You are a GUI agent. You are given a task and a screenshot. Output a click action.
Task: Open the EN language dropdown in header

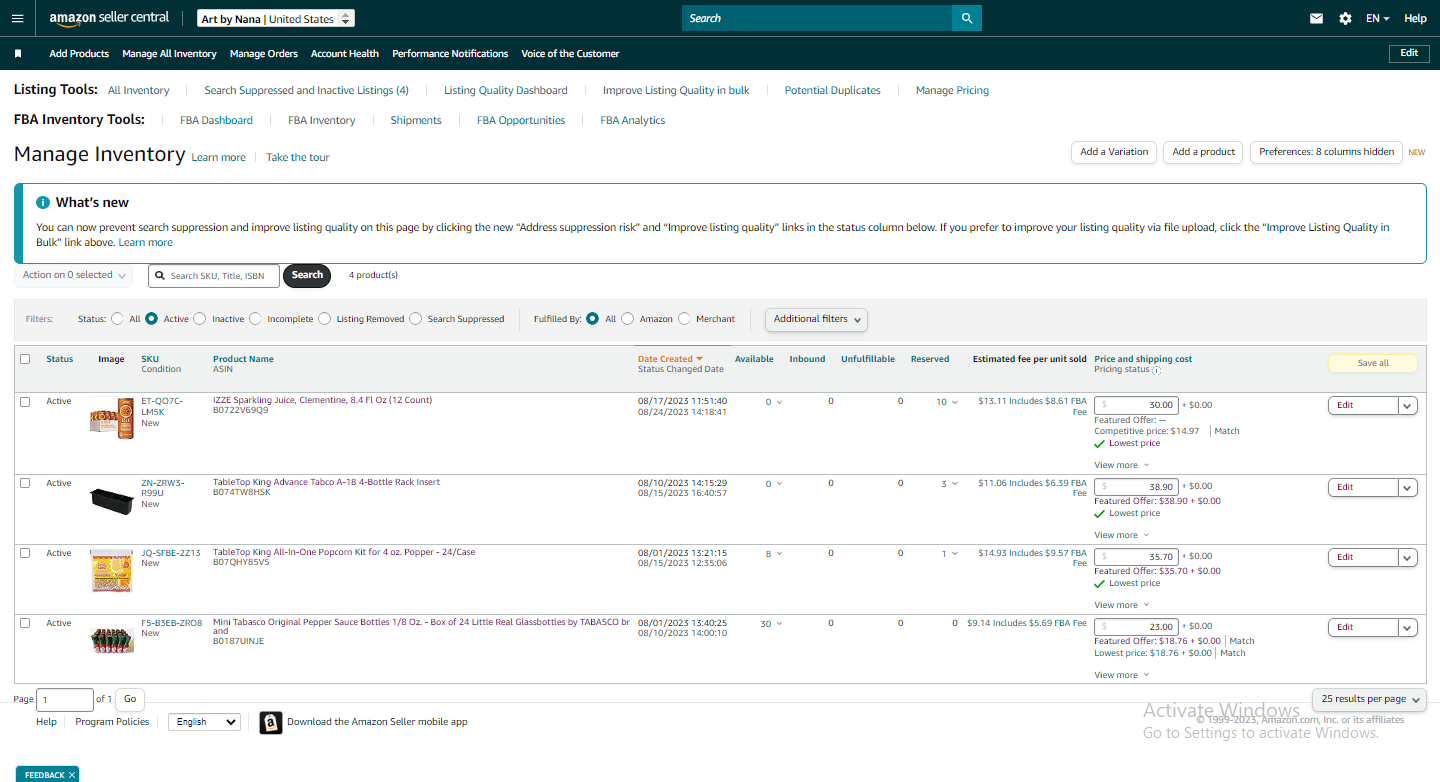tap(1380, 18)
